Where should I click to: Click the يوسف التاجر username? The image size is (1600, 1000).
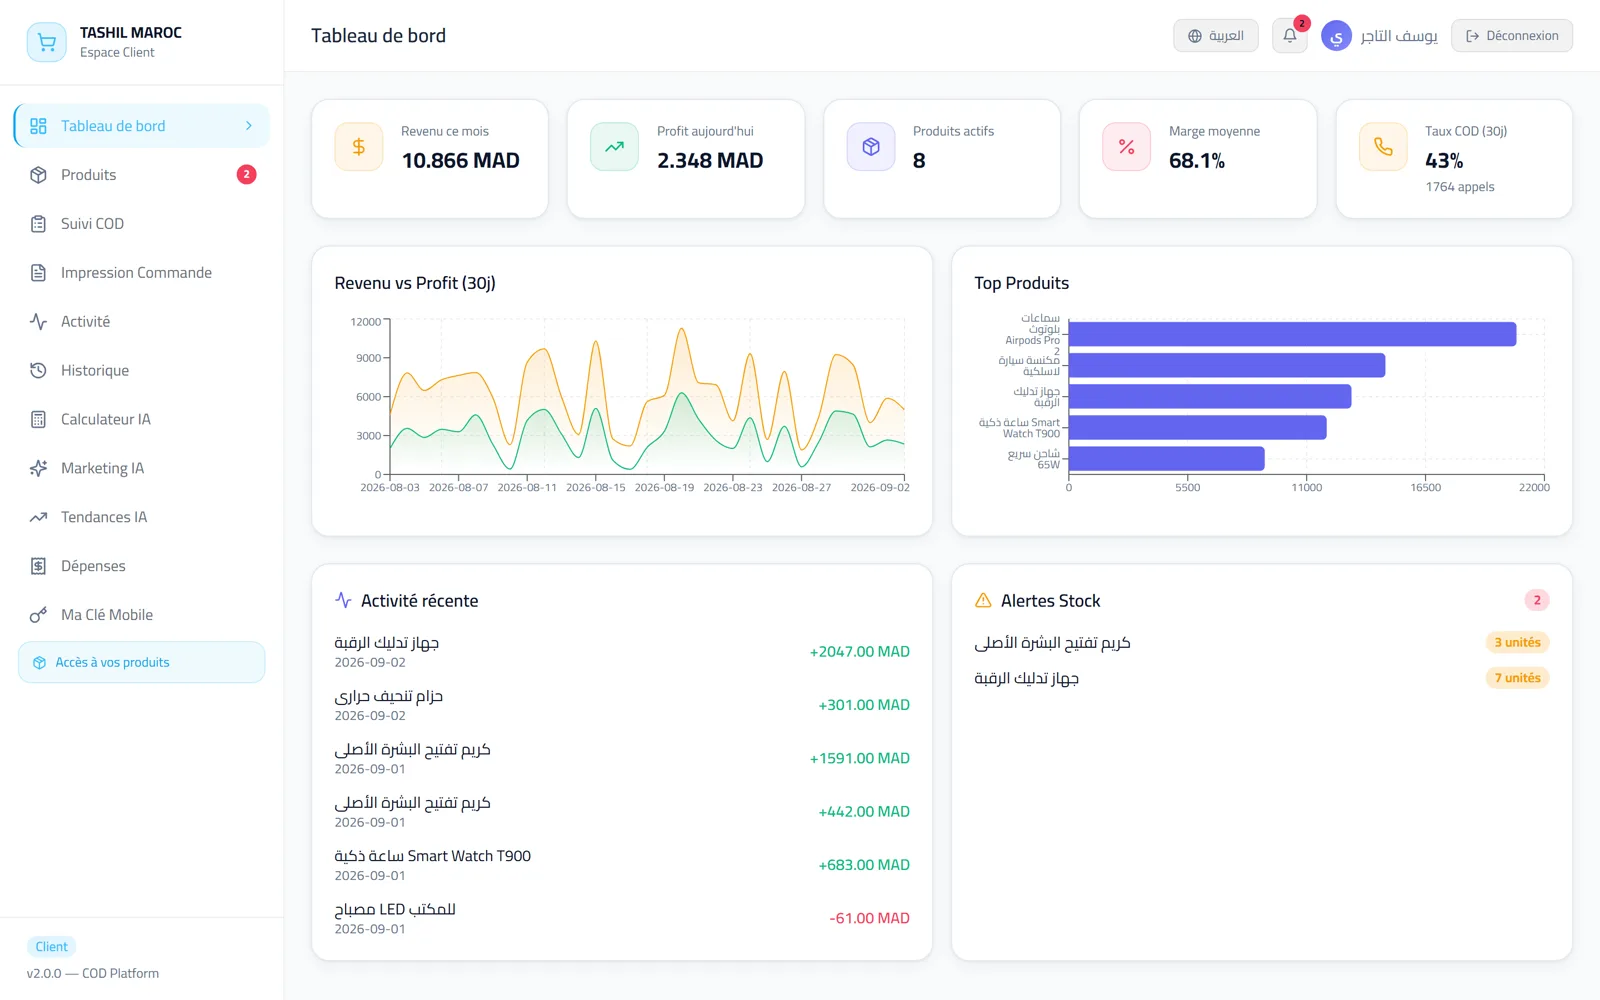coord(1399,36)
